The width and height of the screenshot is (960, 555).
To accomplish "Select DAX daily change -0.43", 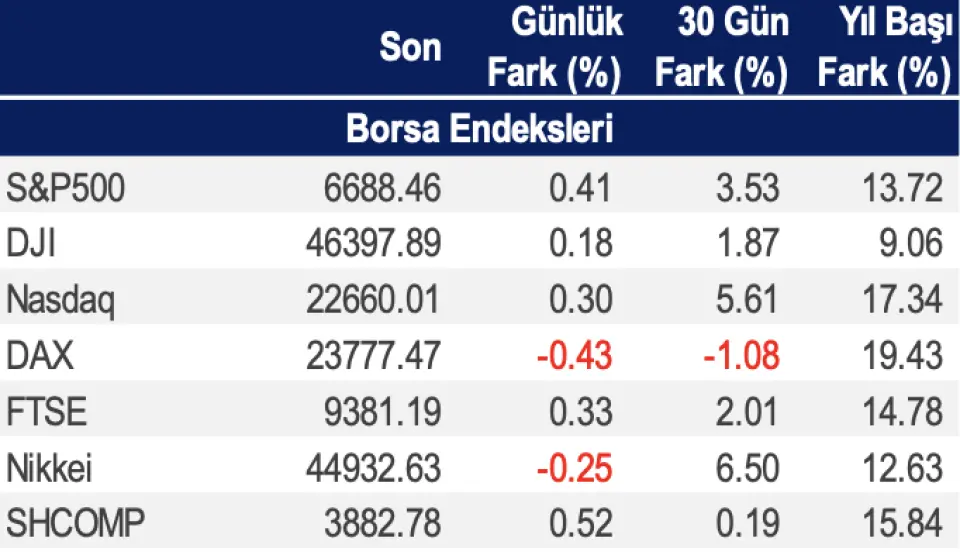I will tap(573, 356).
